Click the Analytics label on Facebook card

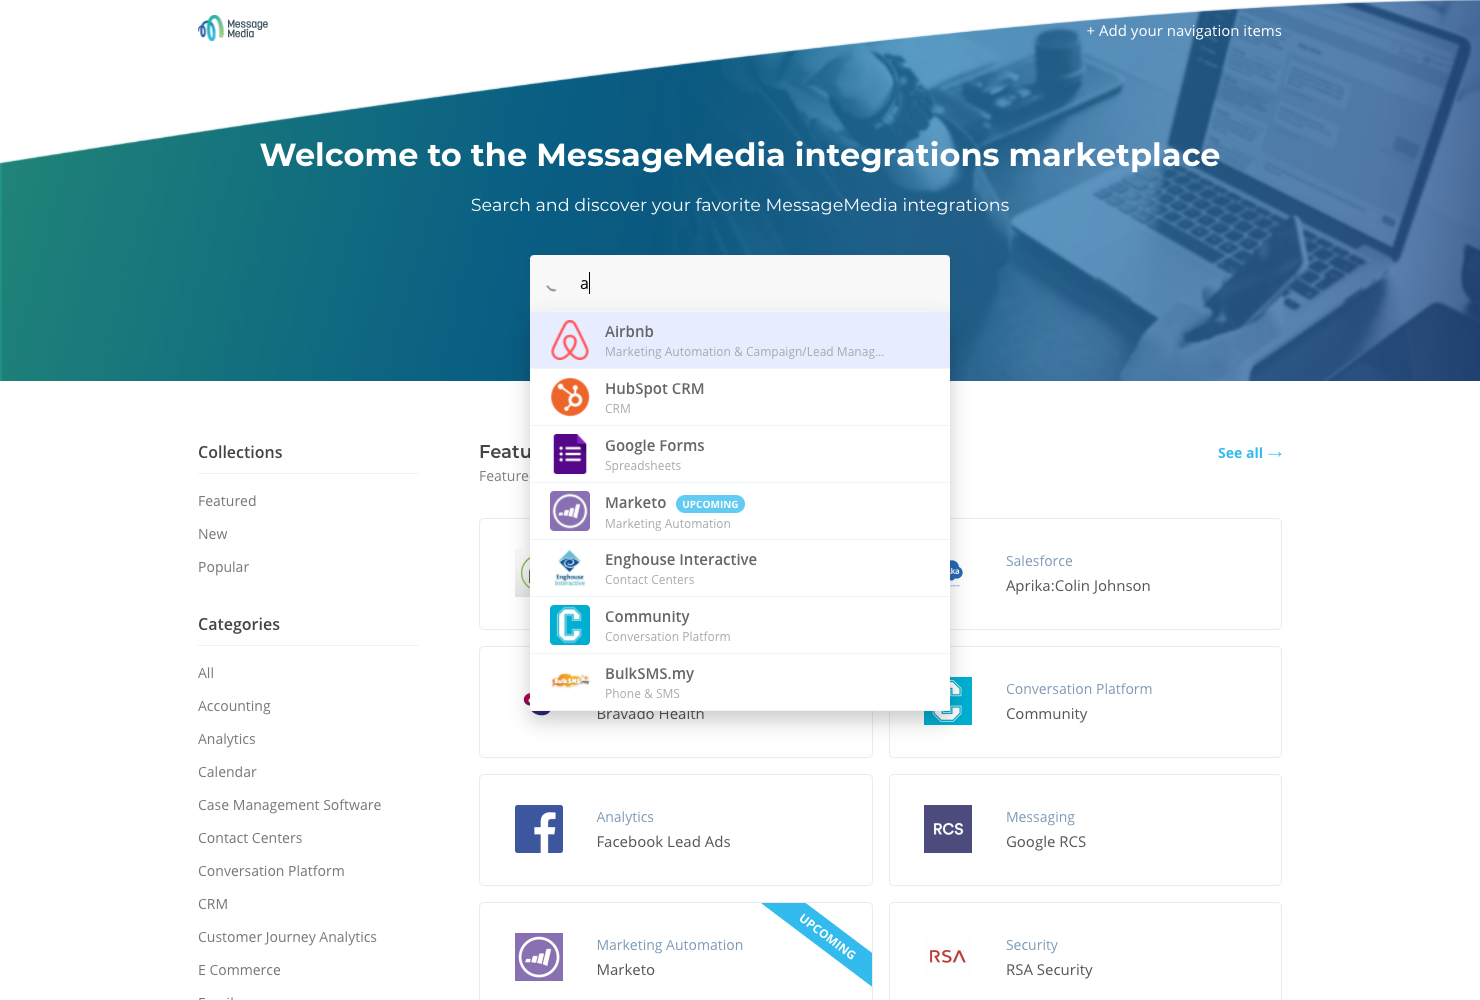point(625,817)
